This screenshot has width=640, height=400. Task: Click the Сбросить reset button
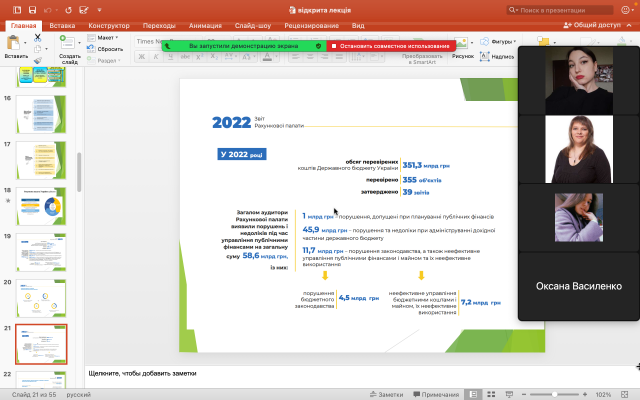[105, 49]
